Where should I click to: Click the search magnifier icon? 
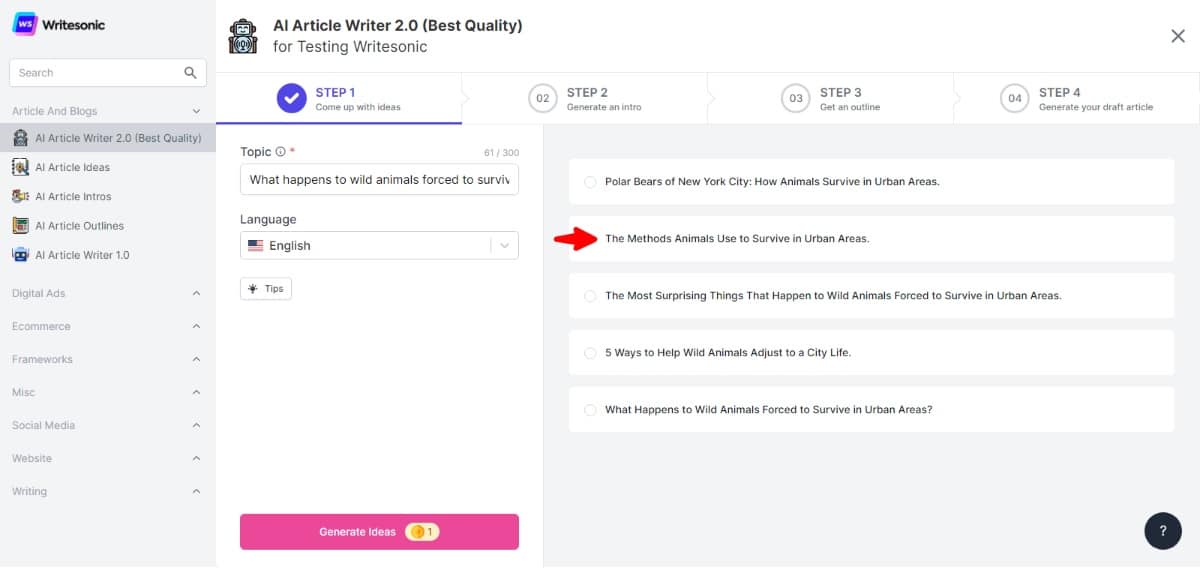[x=190, y=73]
